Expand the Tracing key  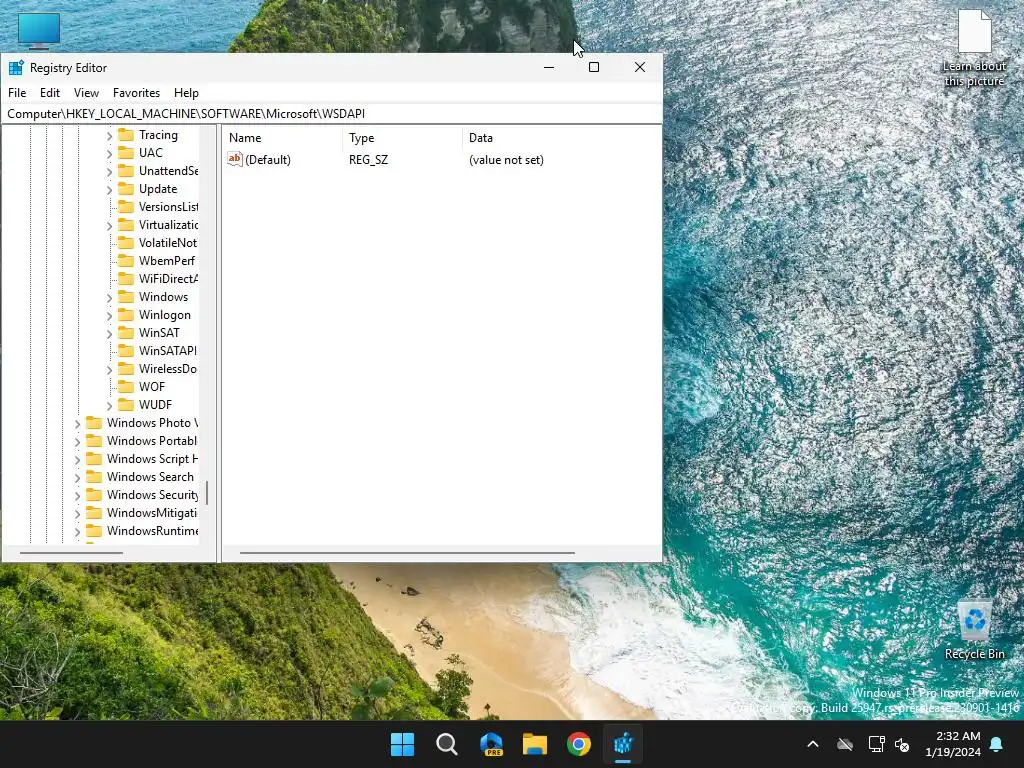point(109,135)
